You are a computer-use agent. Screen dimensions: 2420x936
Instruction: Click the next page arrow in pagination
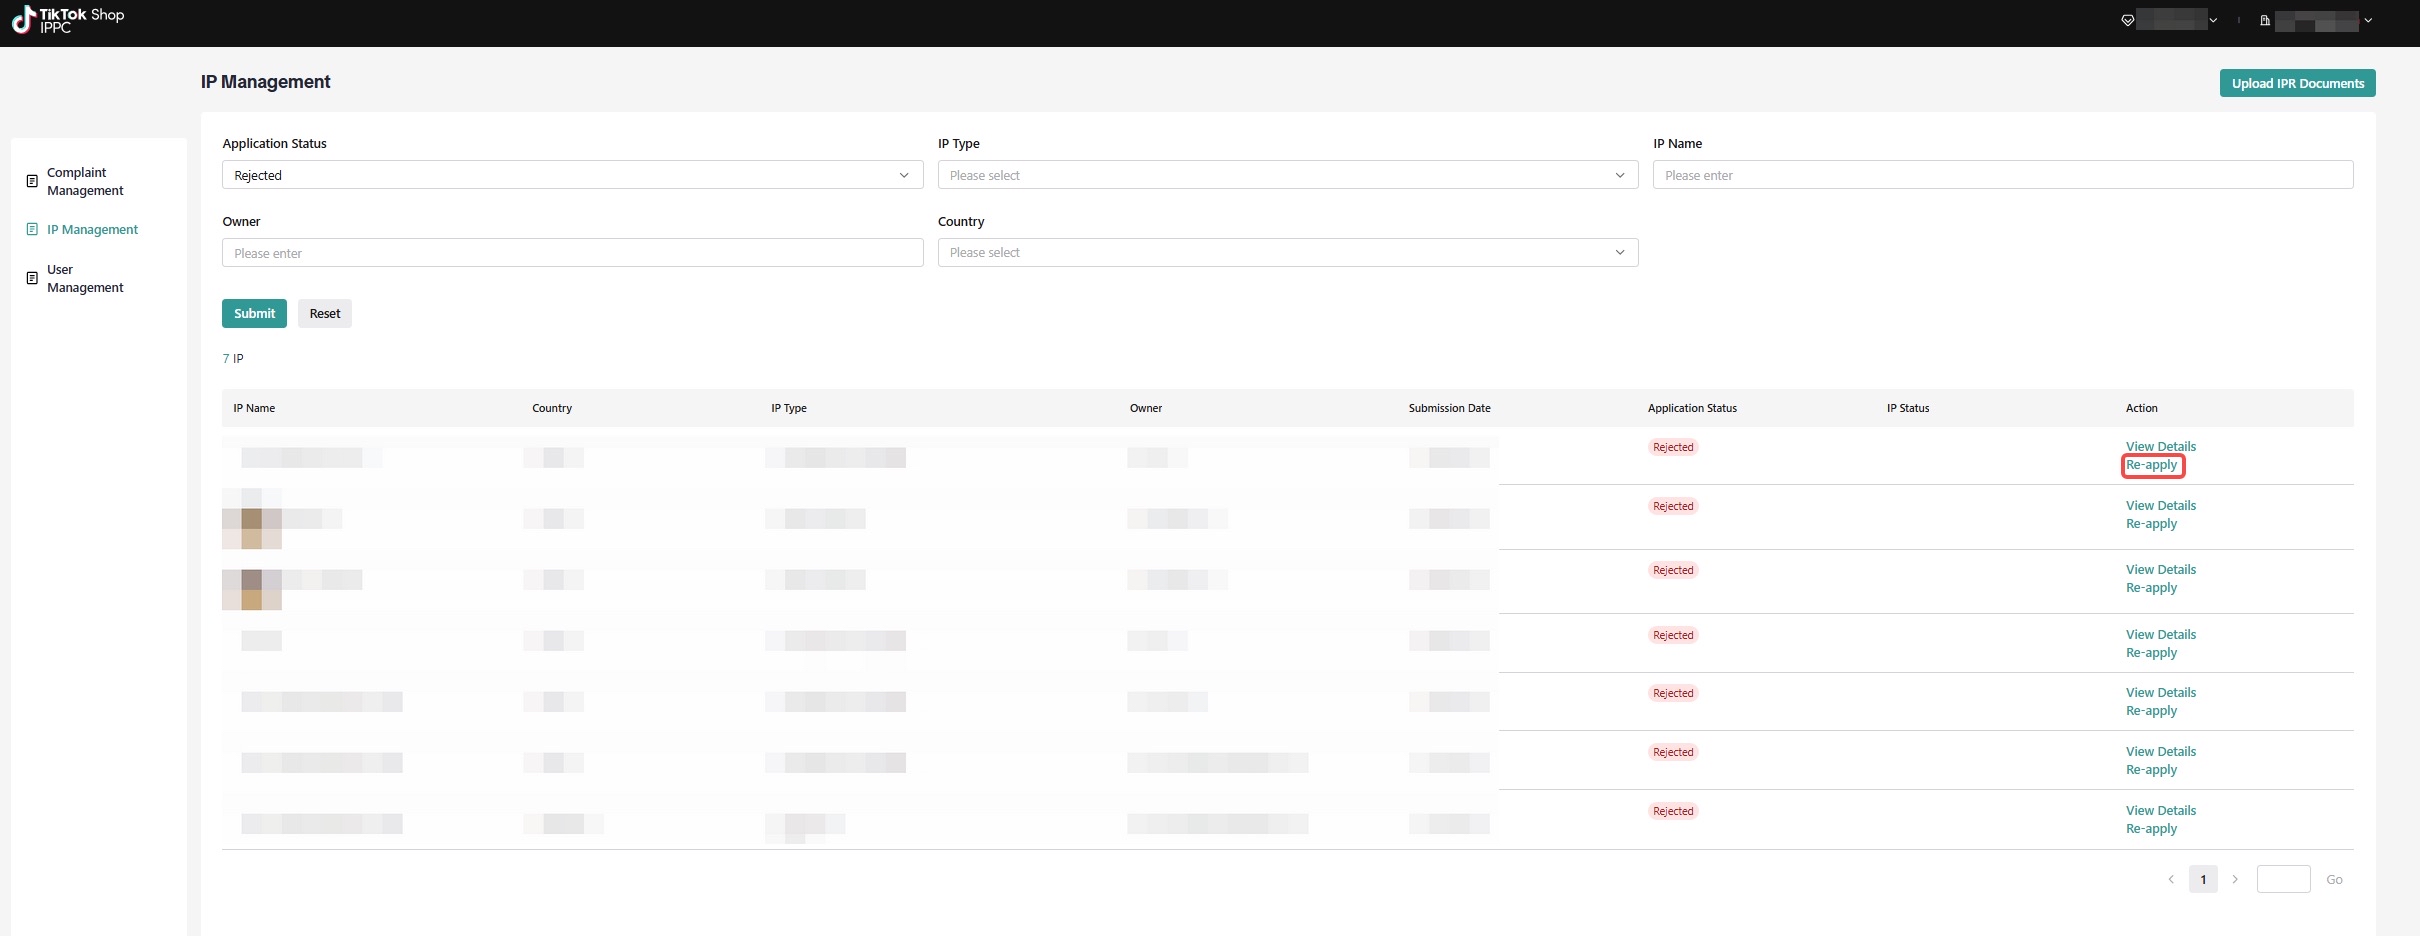coord(2235,879)
